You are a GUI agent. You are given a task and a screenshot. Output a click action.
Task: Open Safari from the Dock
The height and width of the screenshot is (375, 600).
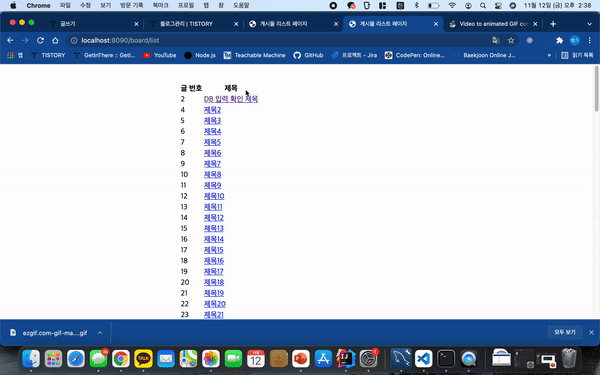76,359
